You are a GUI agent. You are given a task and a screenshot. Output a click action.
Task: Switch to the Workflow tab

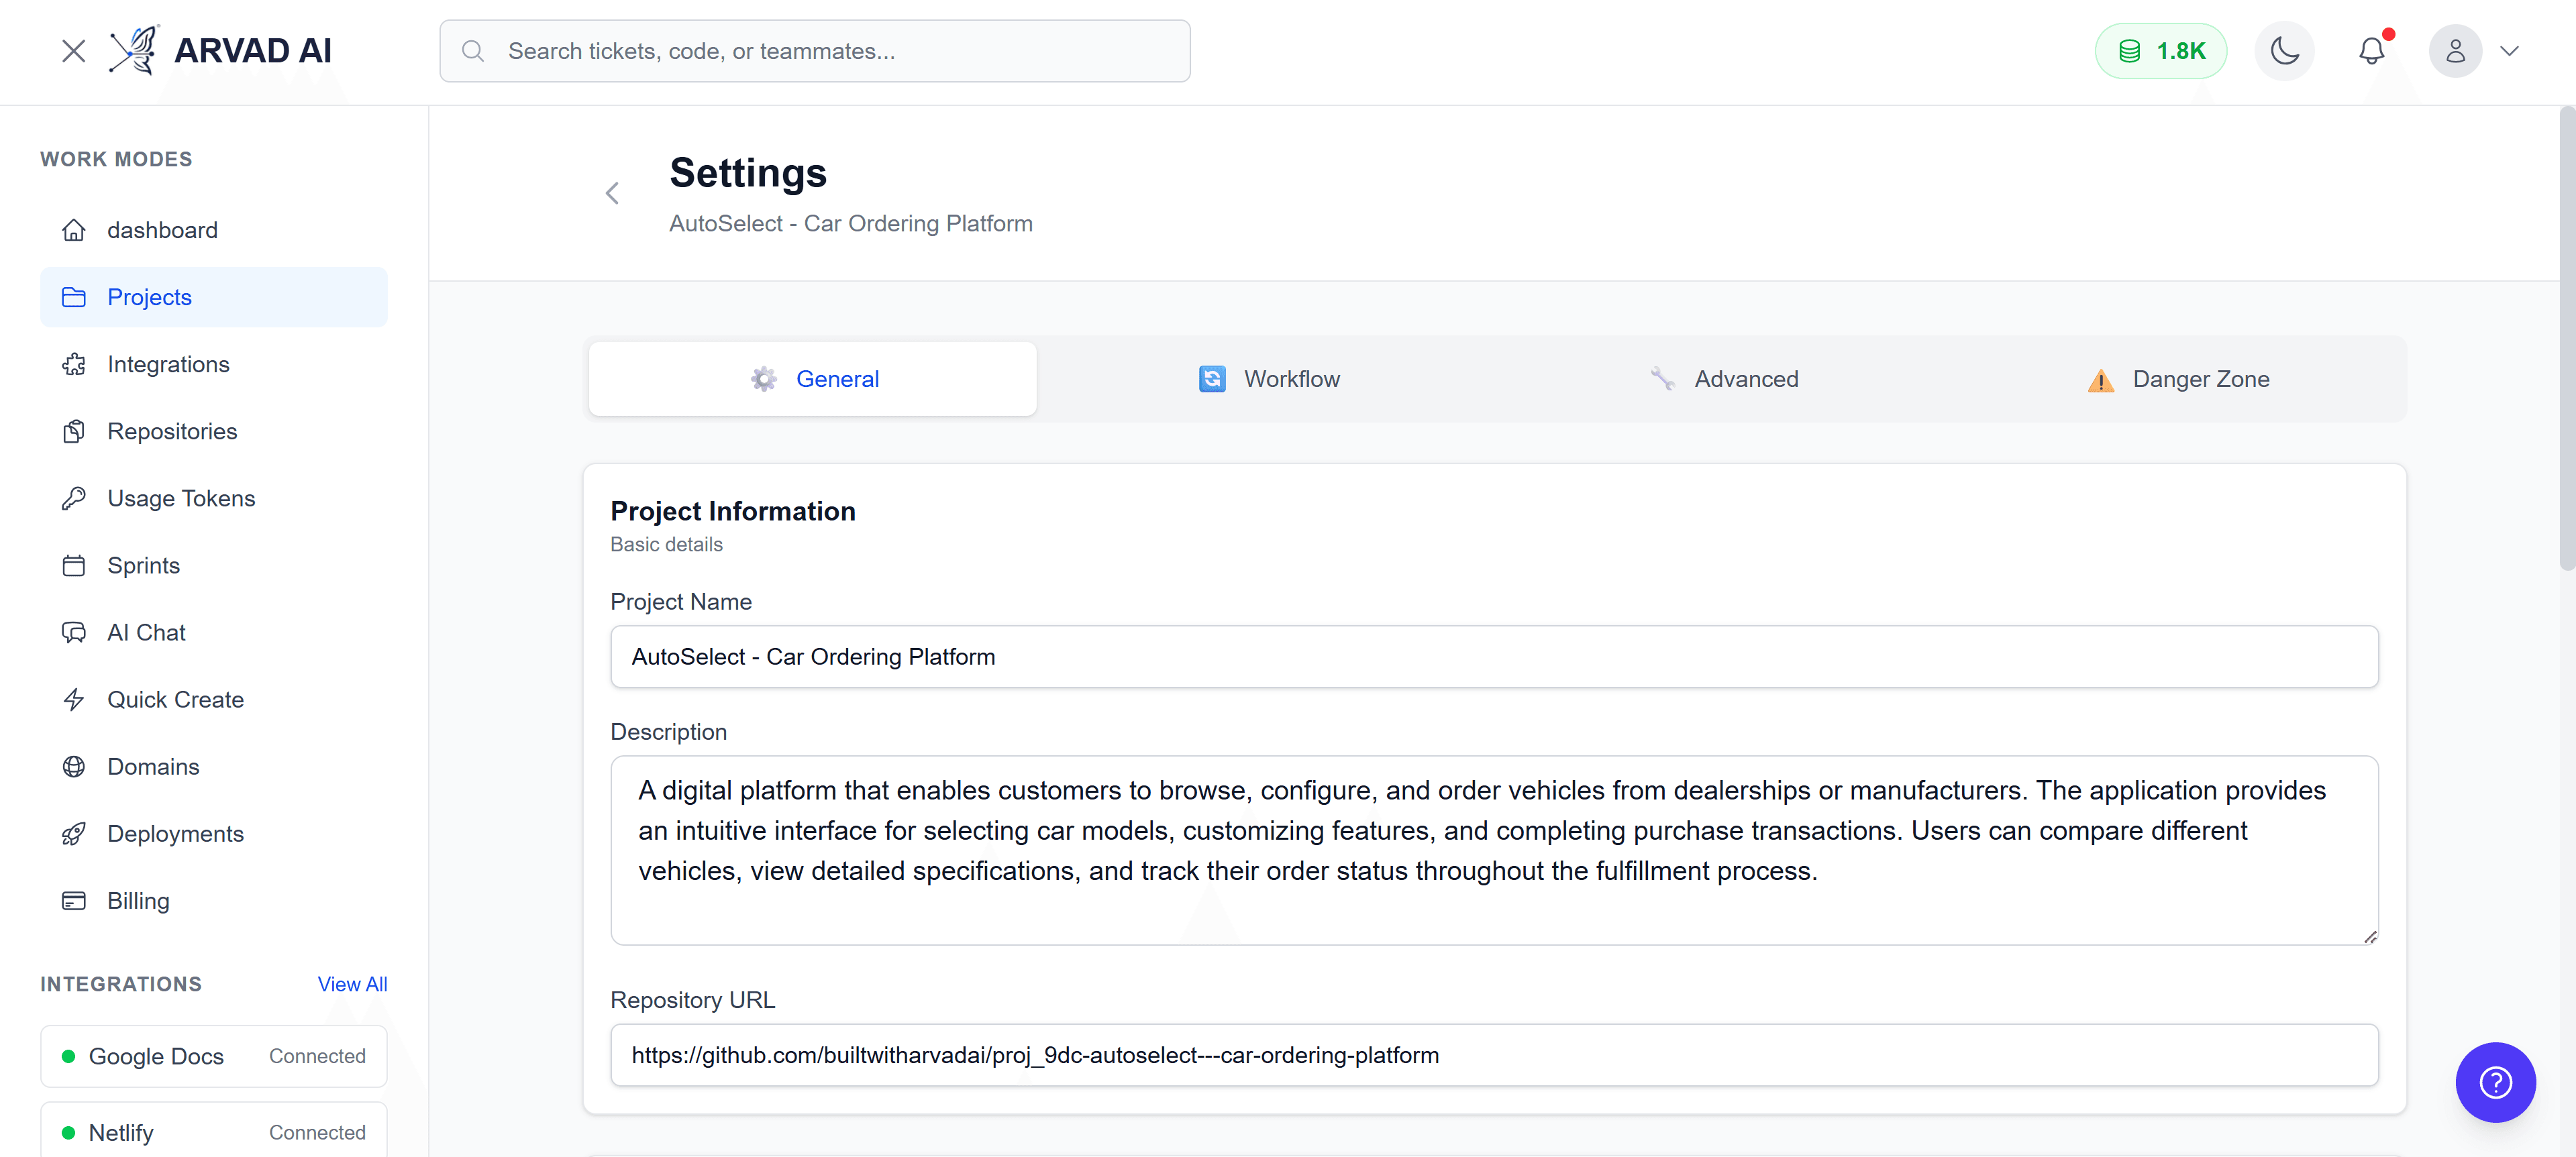coord(1270,379)
